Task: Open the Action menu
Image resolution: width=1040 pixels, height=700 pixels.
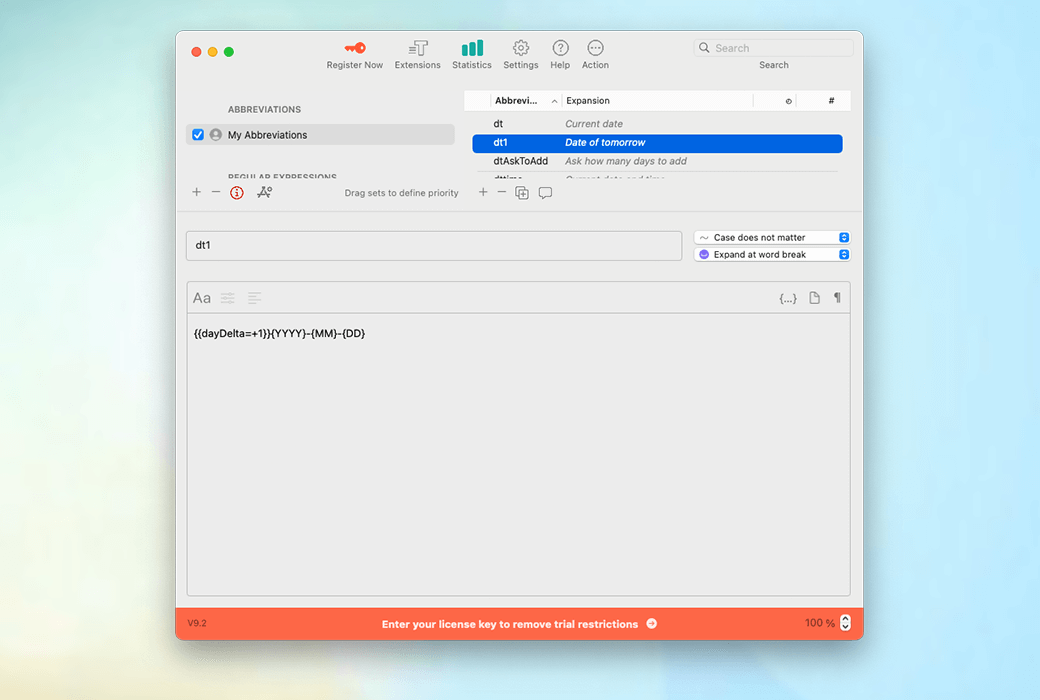Action: pyautogui.click(x=595, y=54)
